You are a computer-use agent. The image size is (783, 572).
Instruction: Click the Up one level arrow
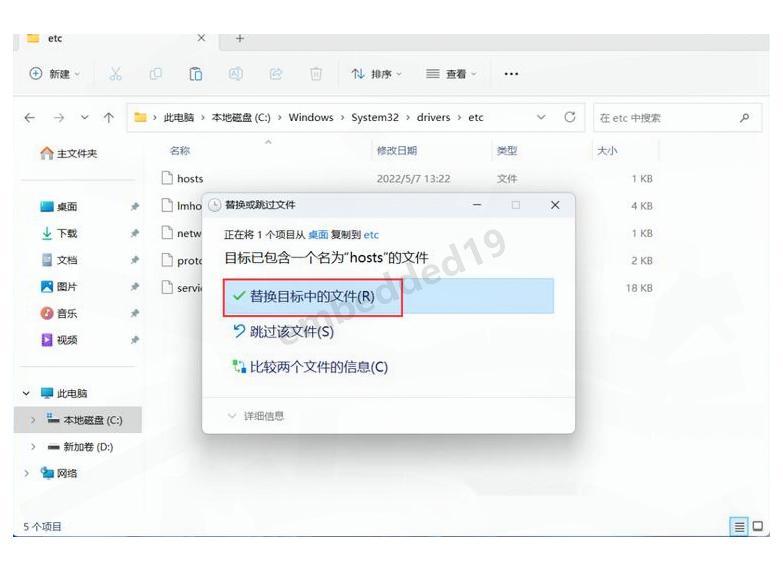pos(108,117)
